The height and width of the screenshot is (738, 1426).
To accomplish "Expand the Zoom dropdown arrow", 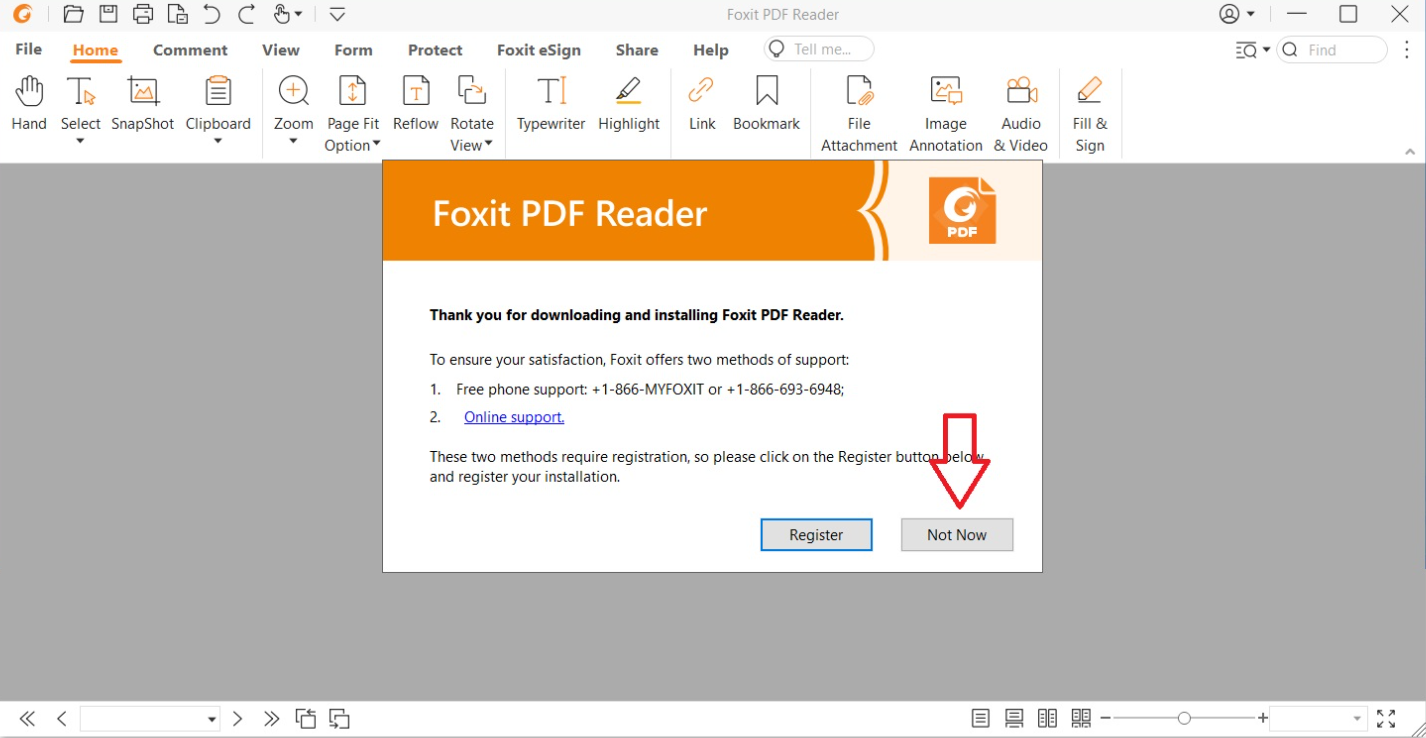I will [x=293, y=141].
